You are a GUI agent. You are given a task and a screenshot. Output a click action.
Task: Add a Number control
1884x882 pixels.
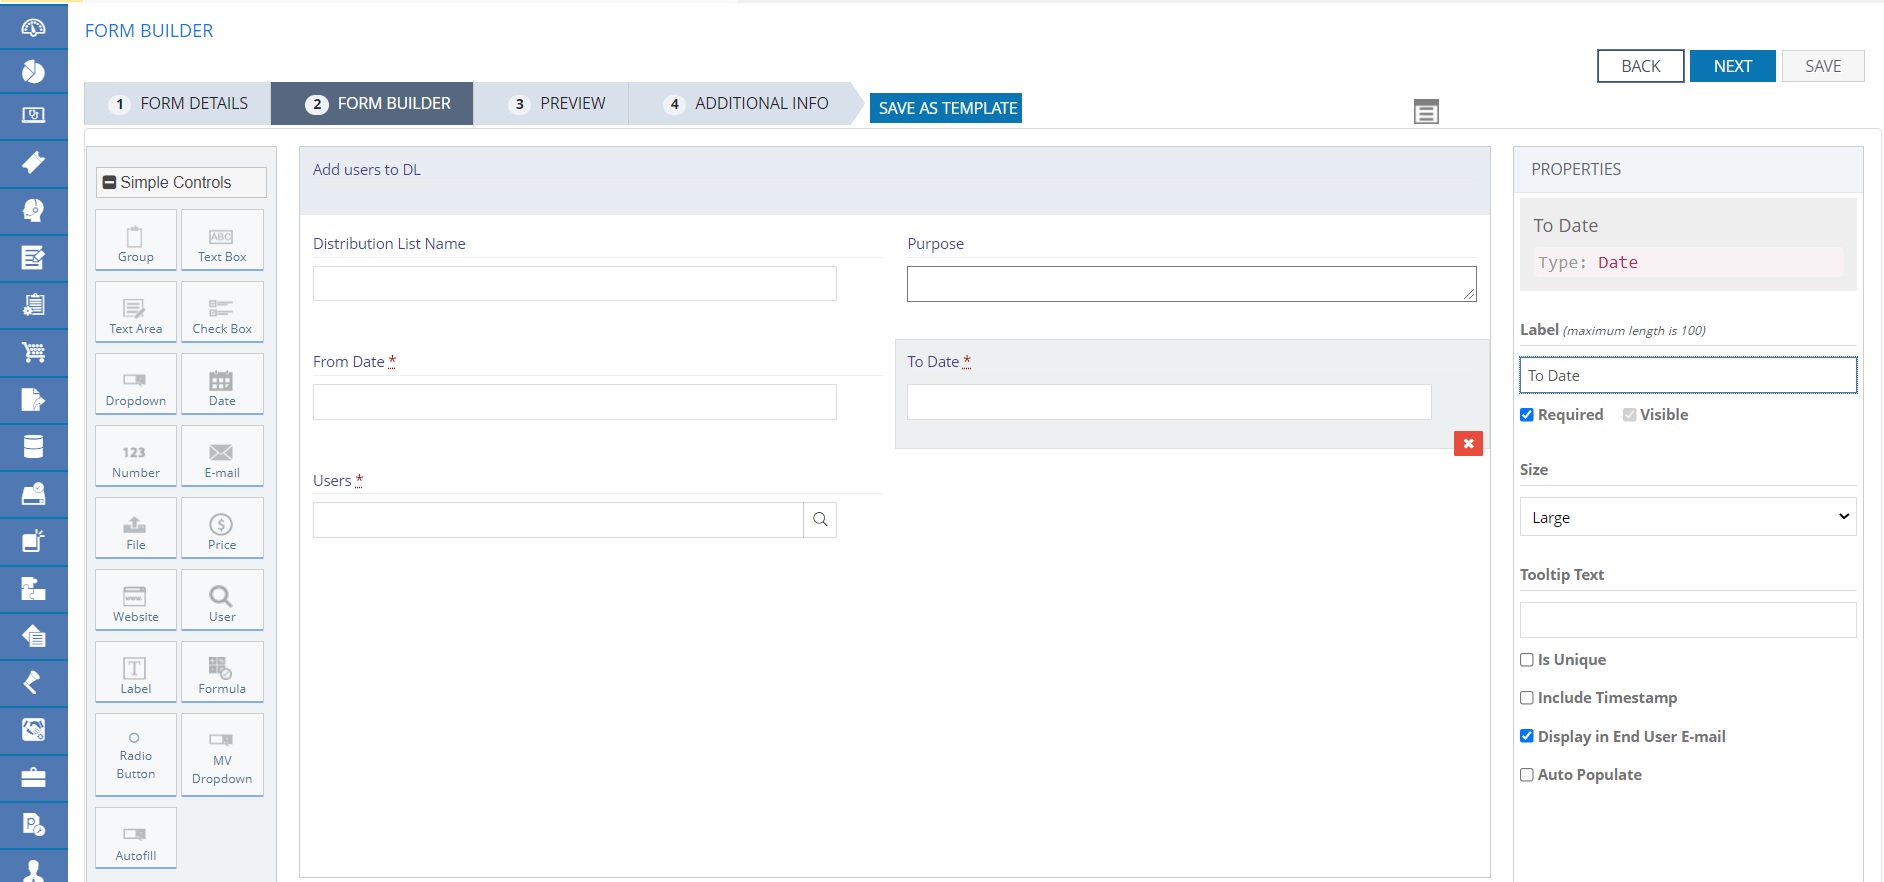tap(136, 456)
